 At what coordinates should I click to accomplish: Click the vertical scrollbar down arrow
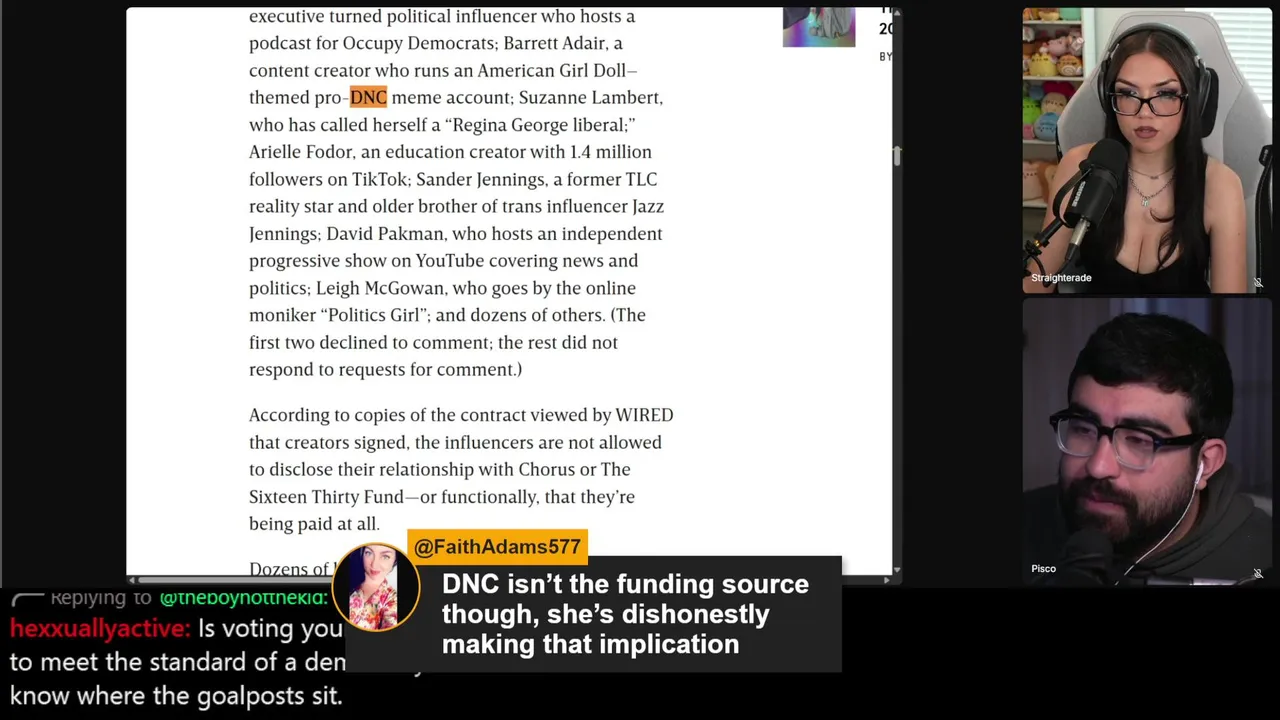[896, 569]
